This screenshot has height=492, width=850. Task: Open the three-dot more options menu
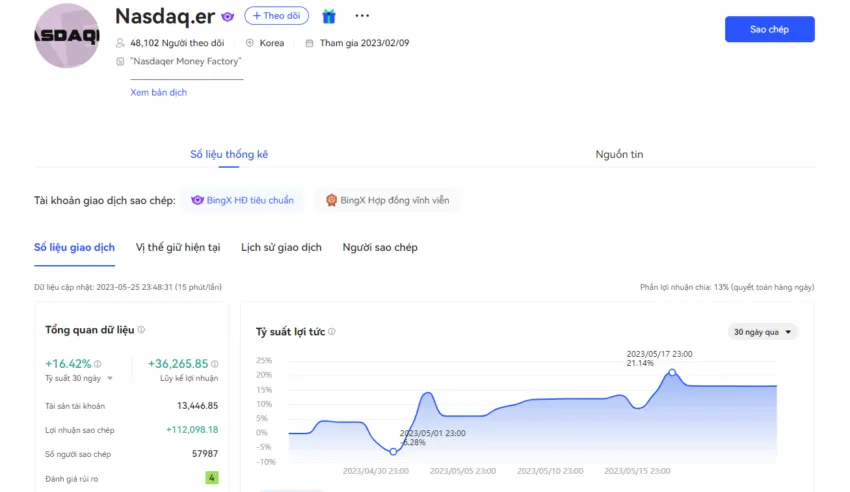click(362, 16)
